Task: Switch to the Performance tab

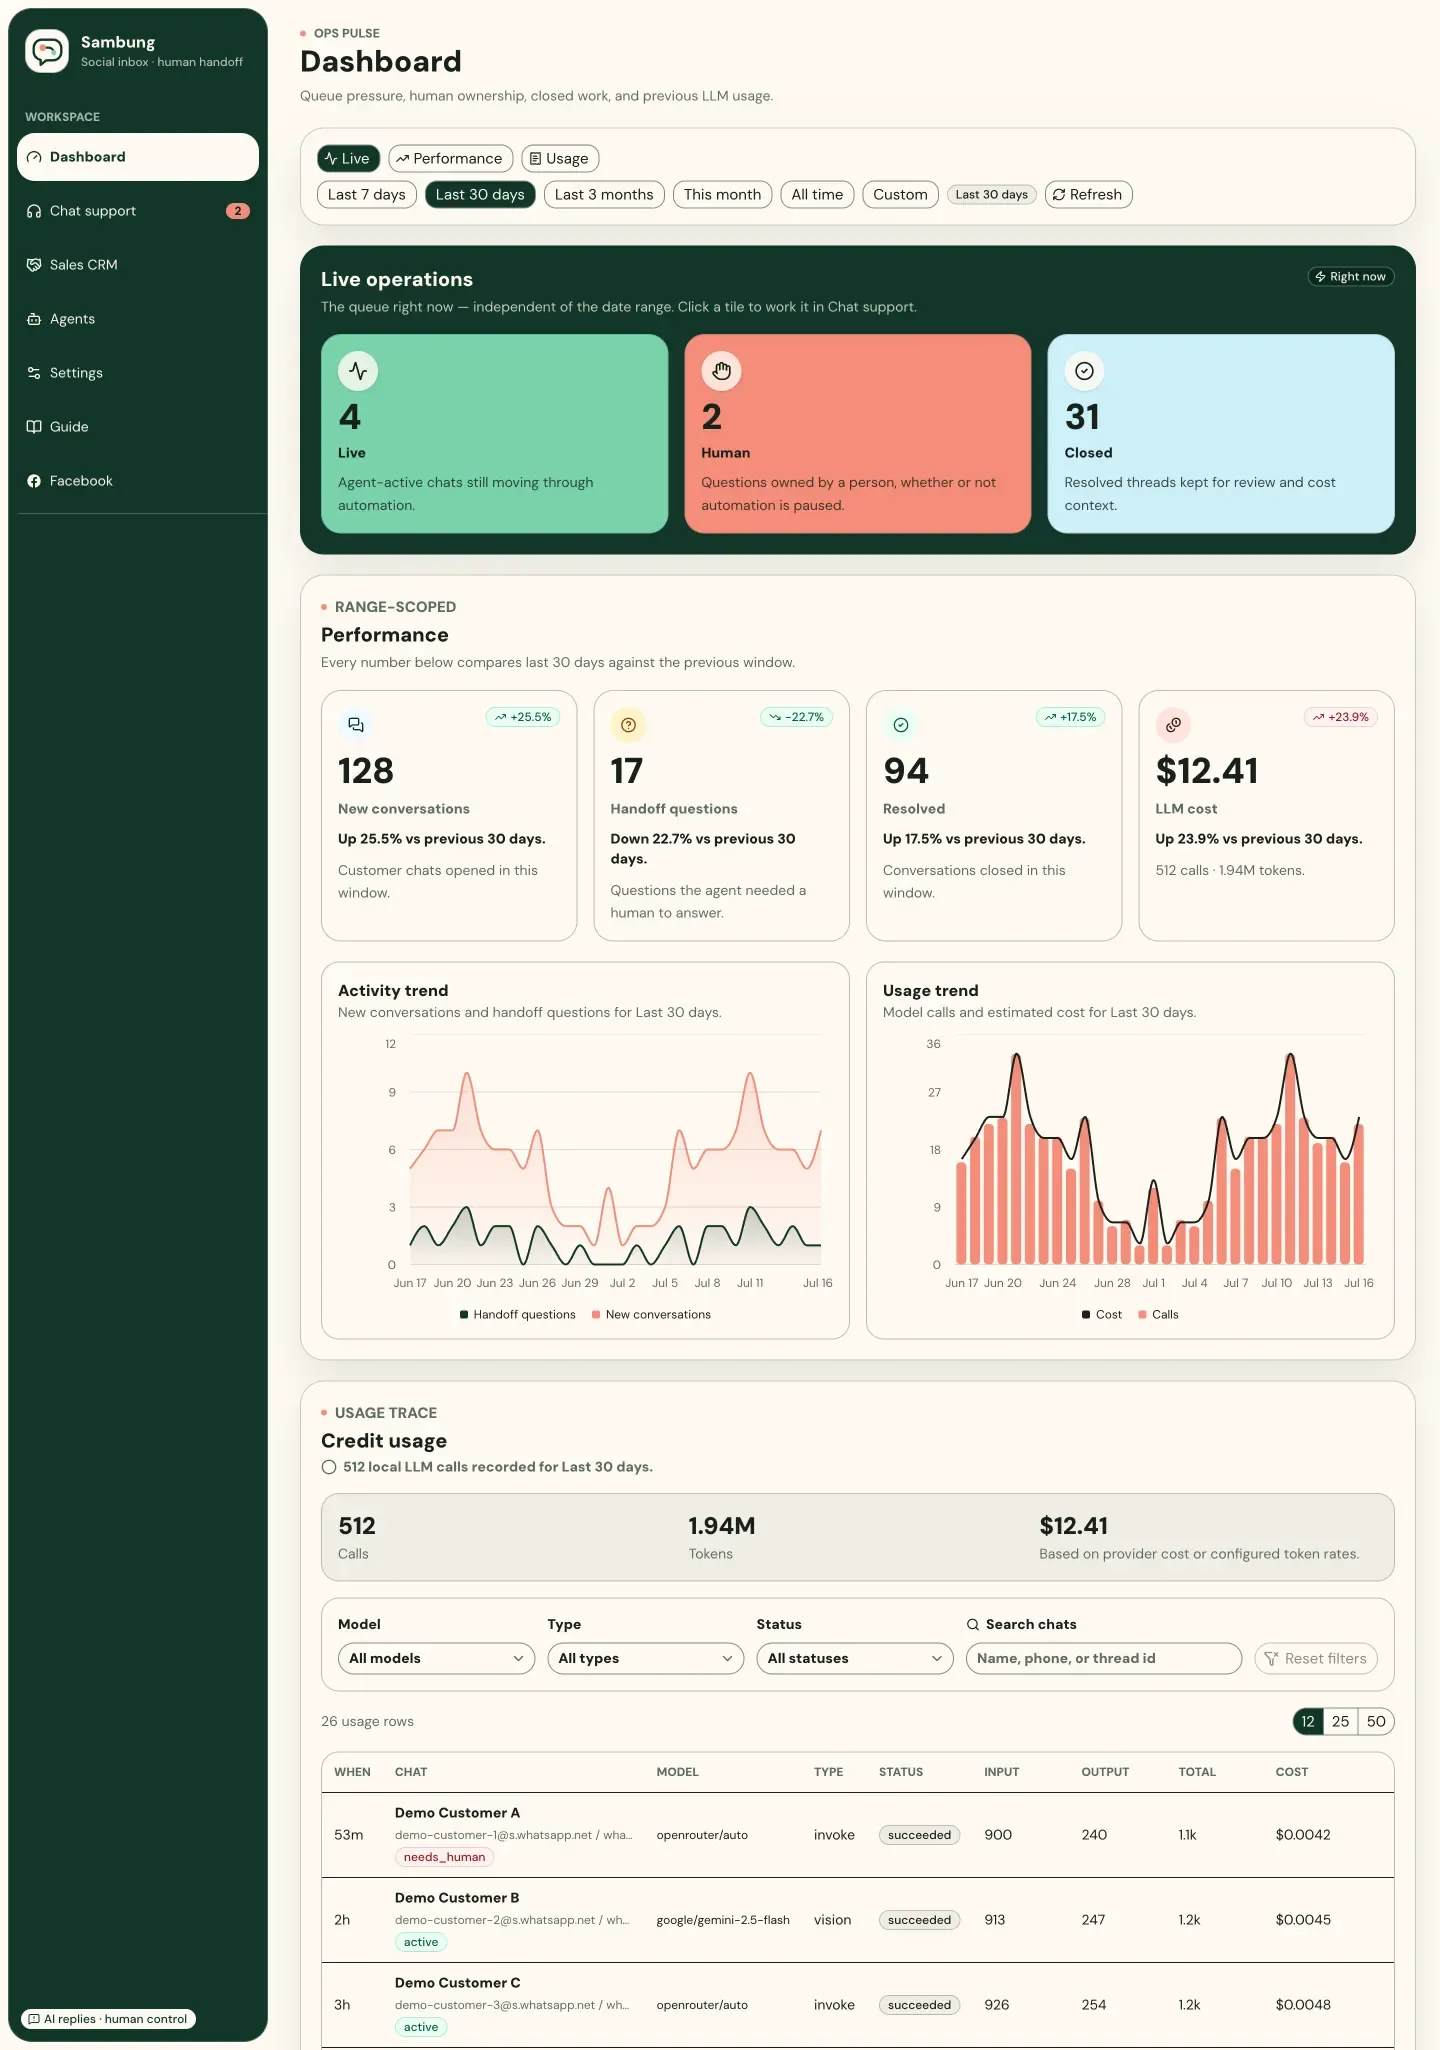Action: click(x=450, y=158)
